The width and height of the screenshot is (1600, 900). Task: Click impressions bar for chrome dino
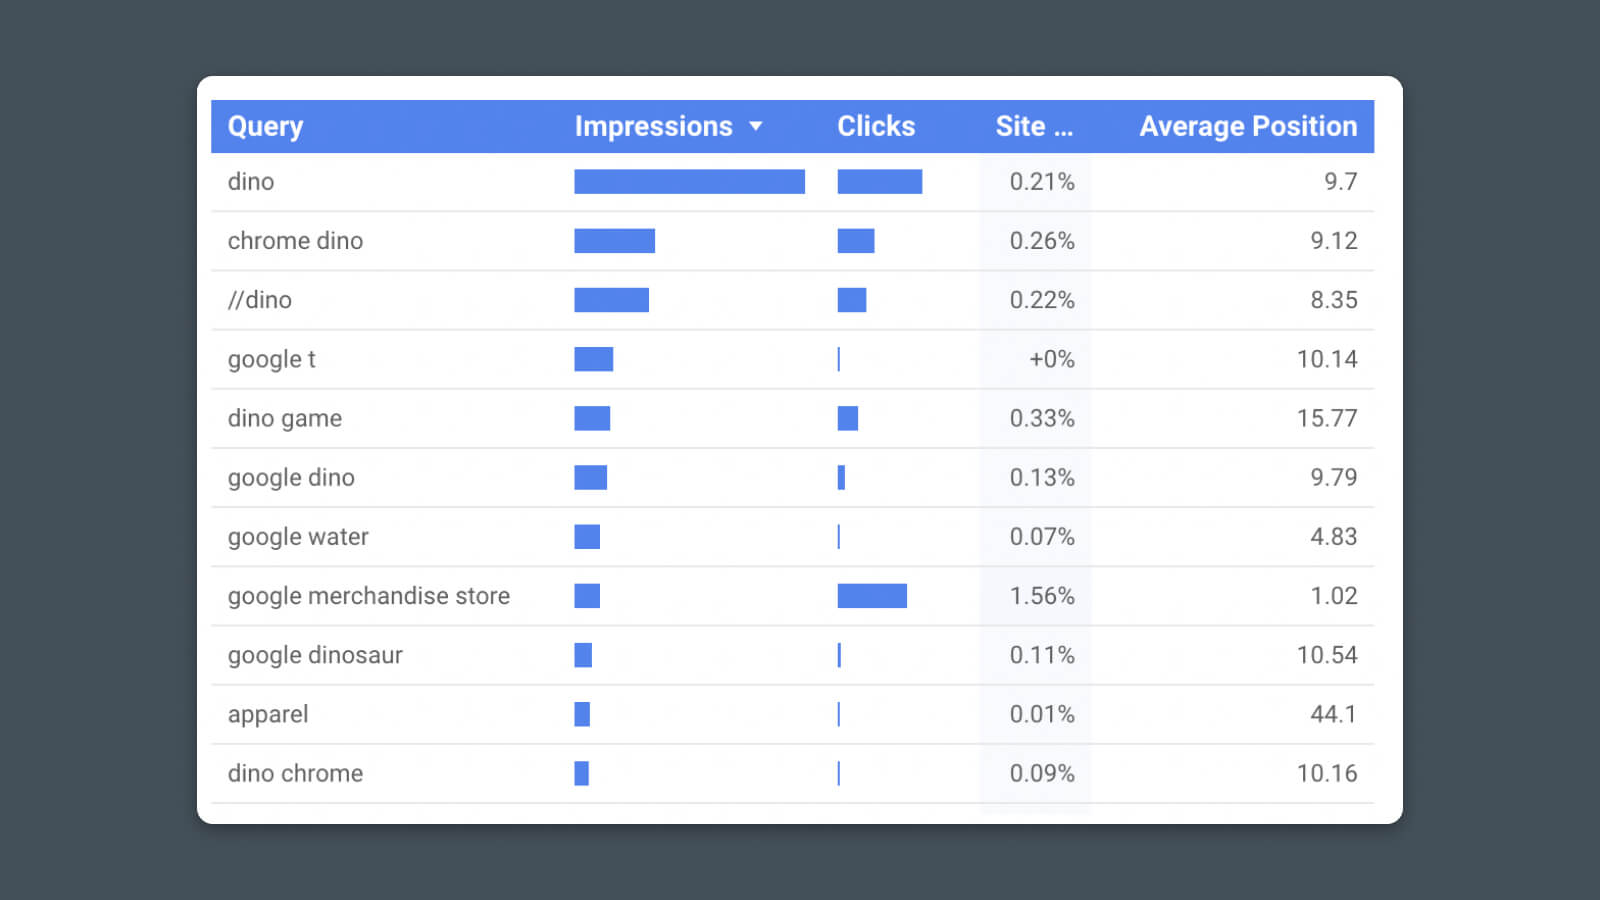point(614,241)
